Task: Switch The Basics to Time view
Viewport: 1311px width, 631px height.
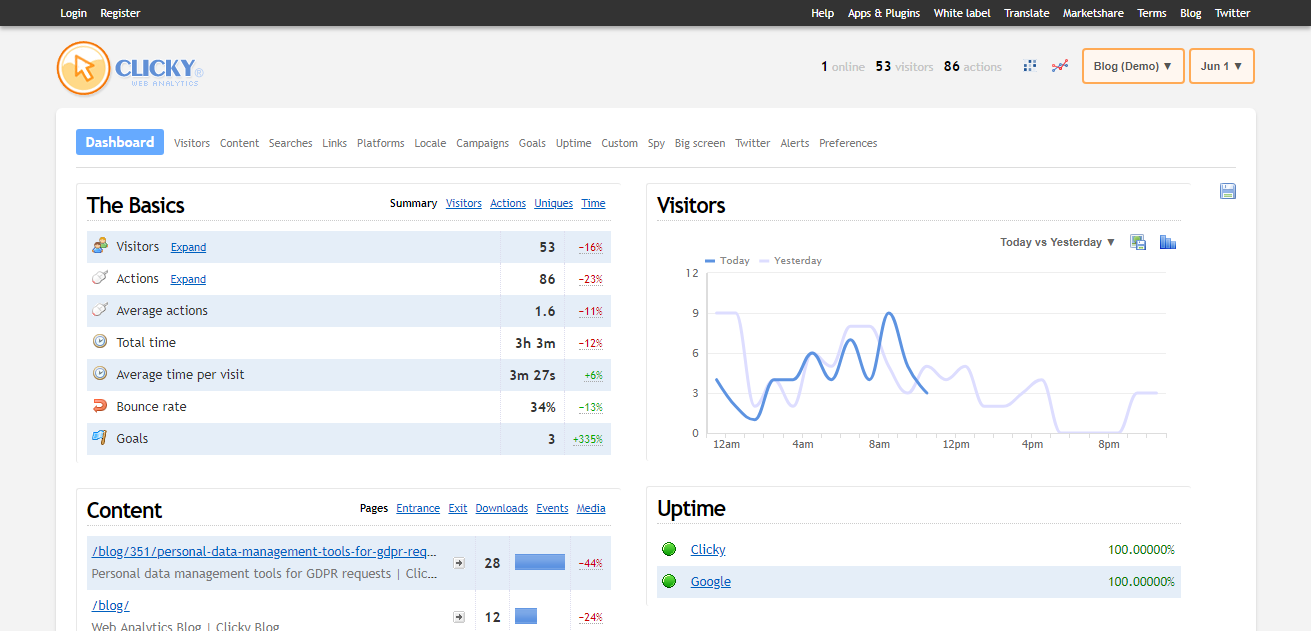Action: click(594, 203)
